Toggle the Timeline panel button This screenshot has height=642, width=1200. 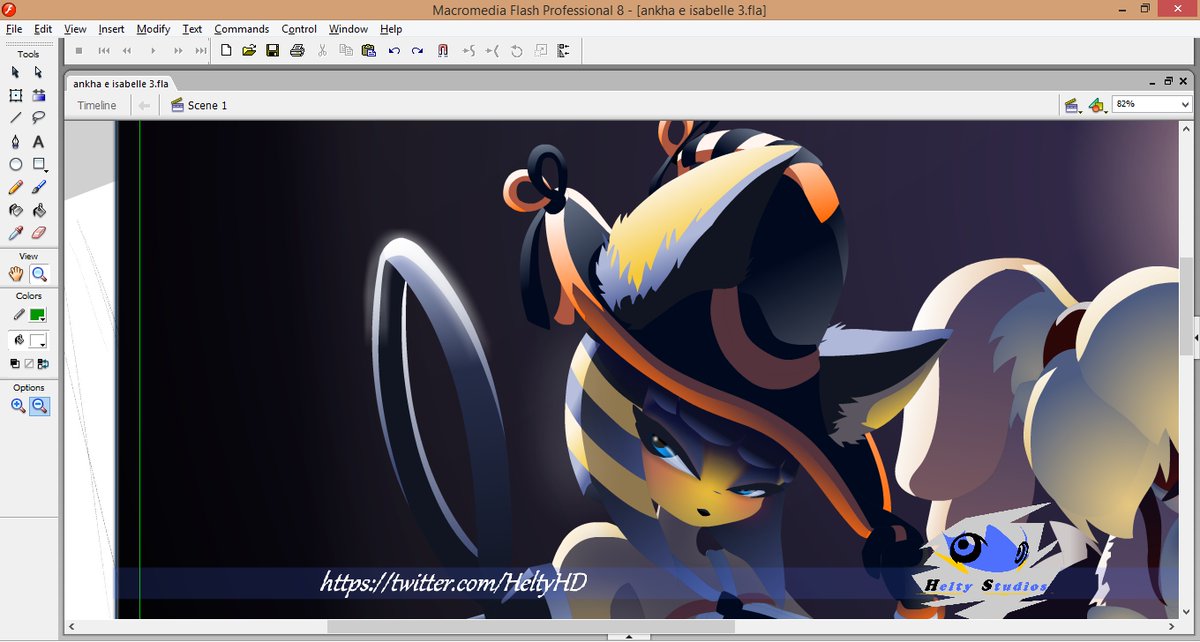96,105
